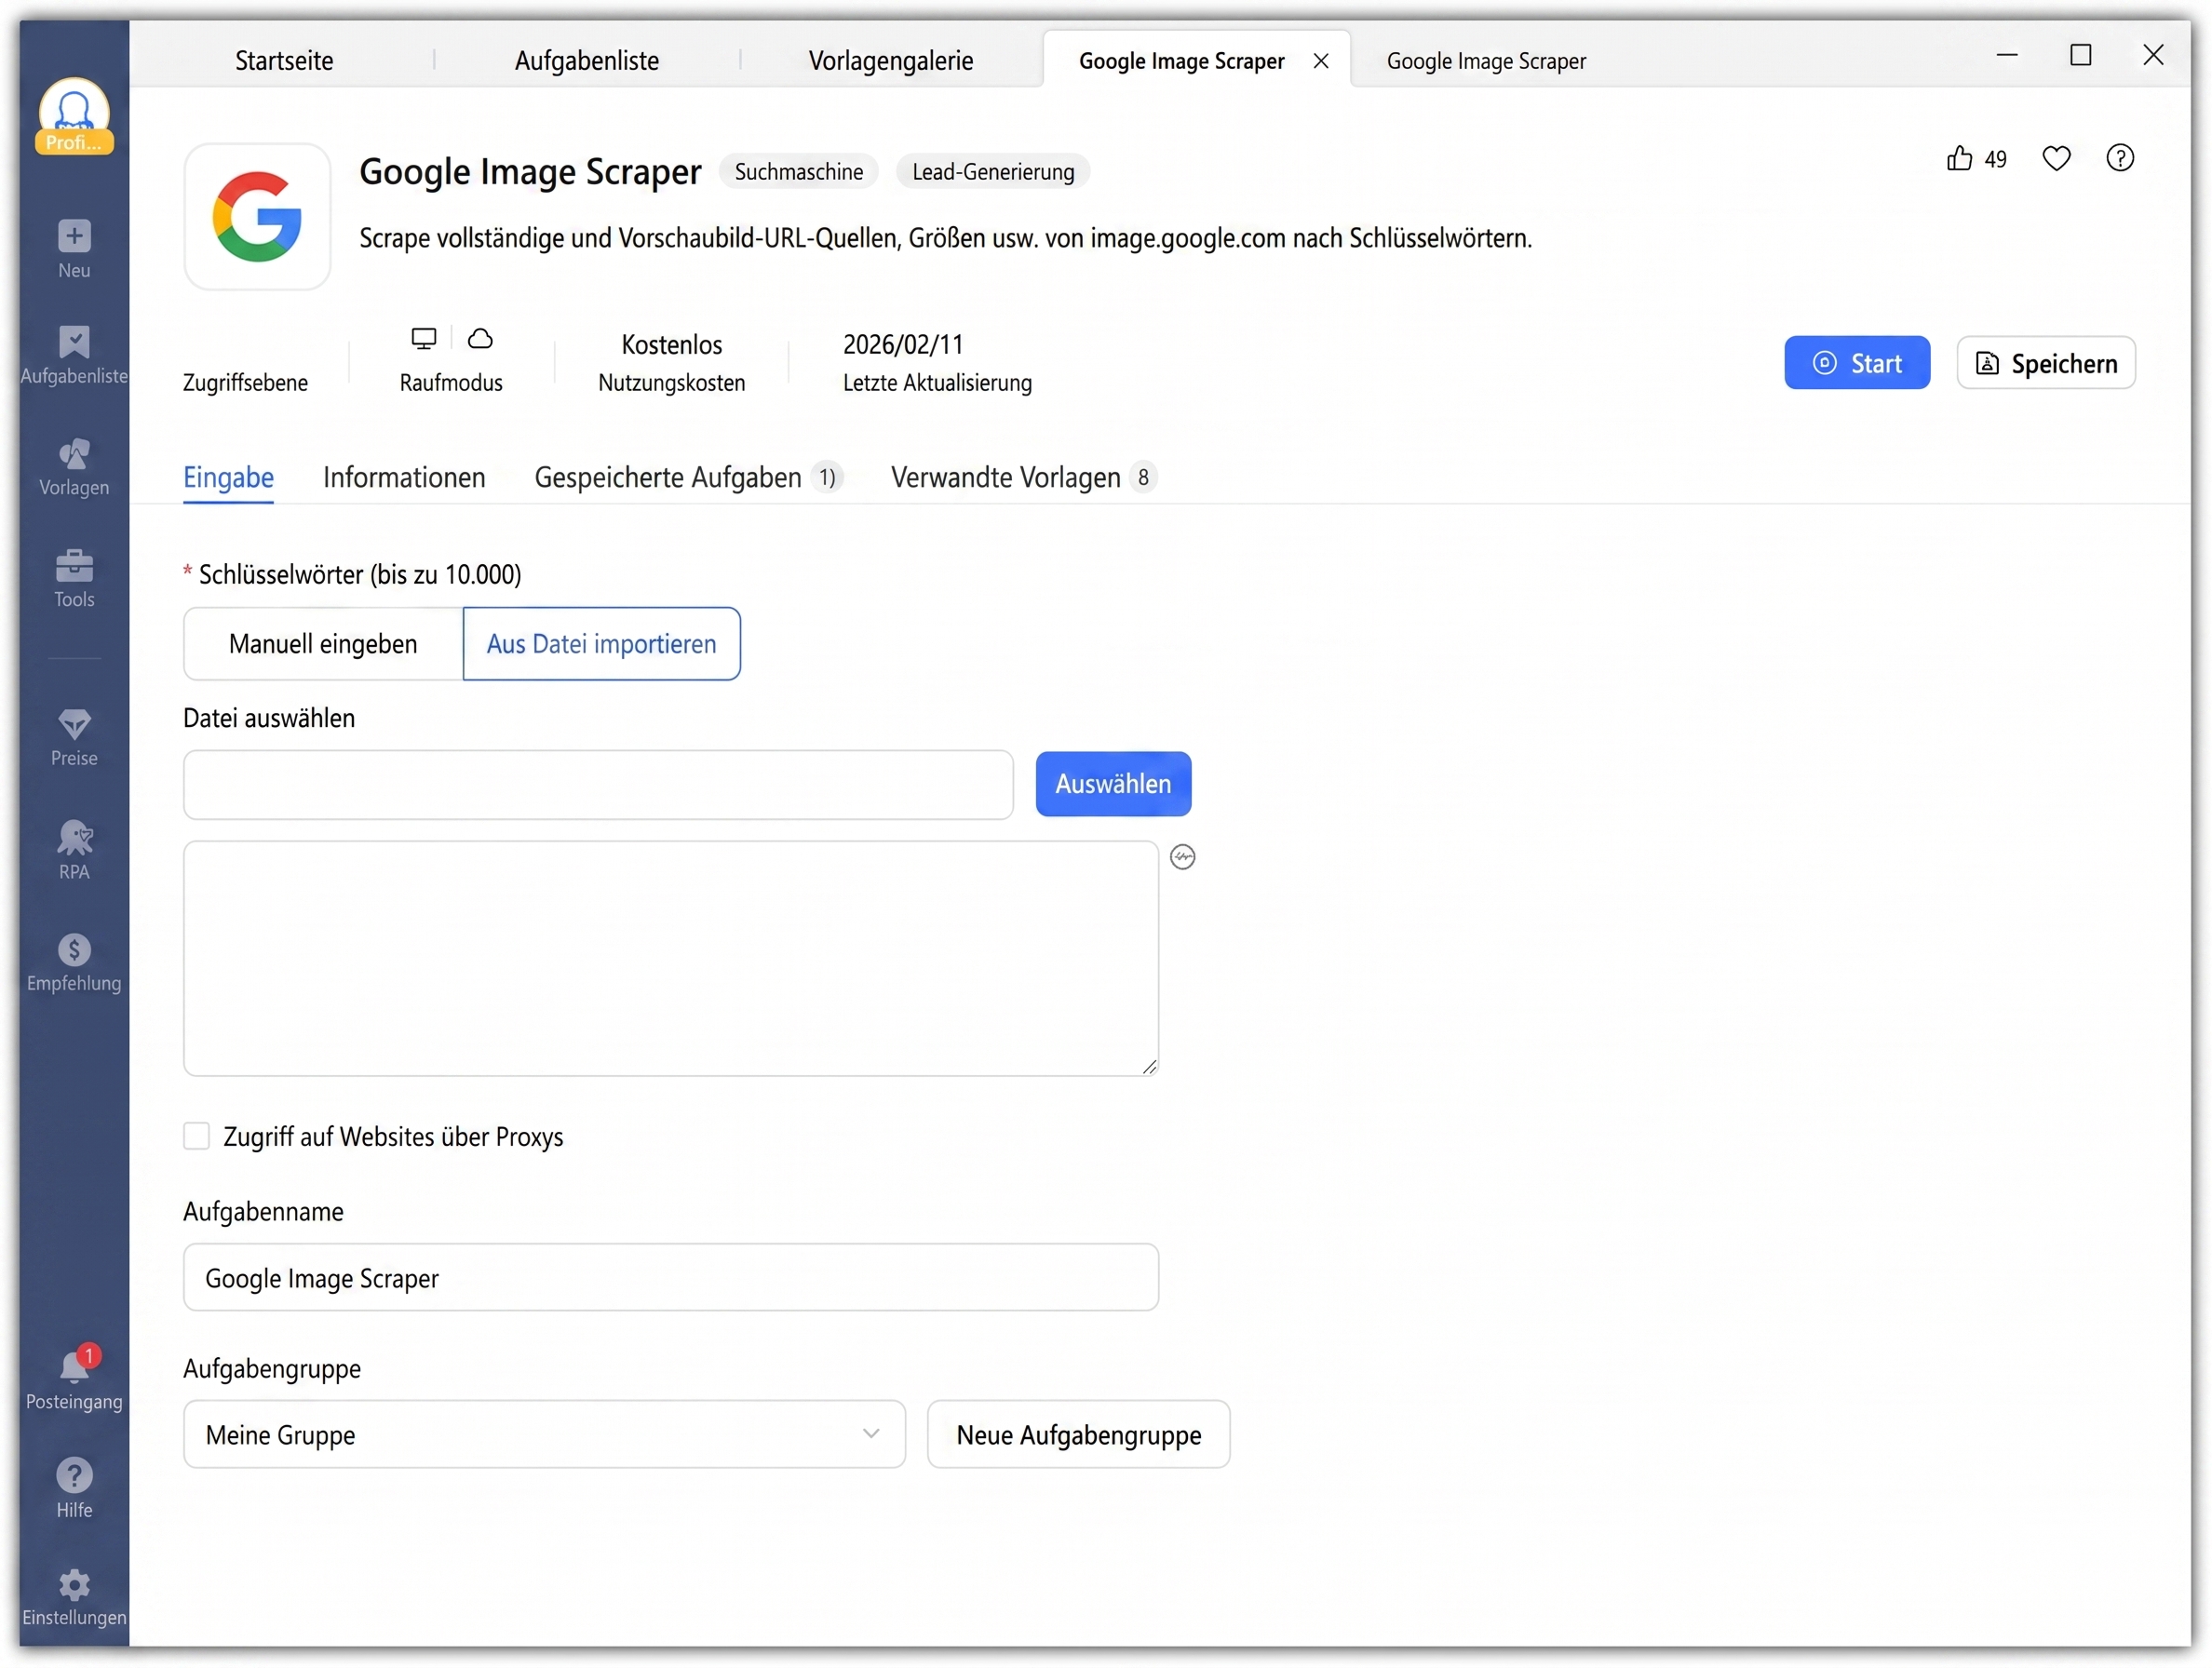This screenshot has height=1668, width=2212.
Task: Switch to the Aufgabenliste top tab
Action: pos(587,60)
